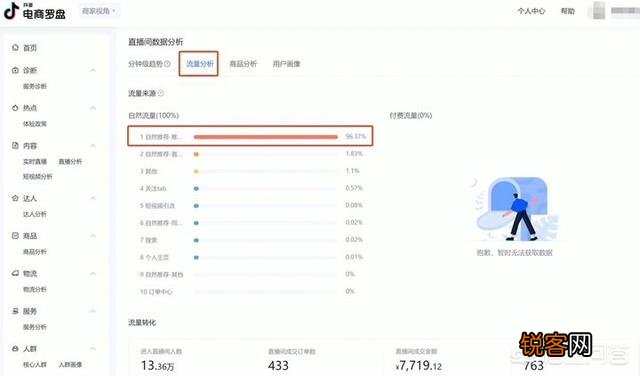Click 帮助 in the top bar
This screenshot has height=376, width=640.
tap(568, 11)
